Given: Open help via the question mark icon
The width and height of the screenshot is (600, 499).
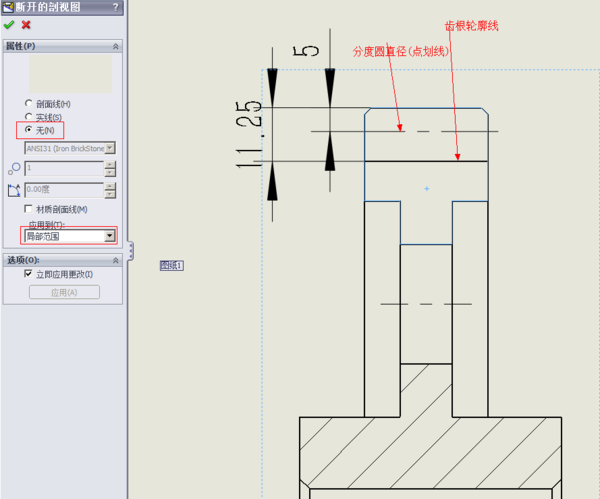Looking at the screenshot, I should (x=115, y=7).
